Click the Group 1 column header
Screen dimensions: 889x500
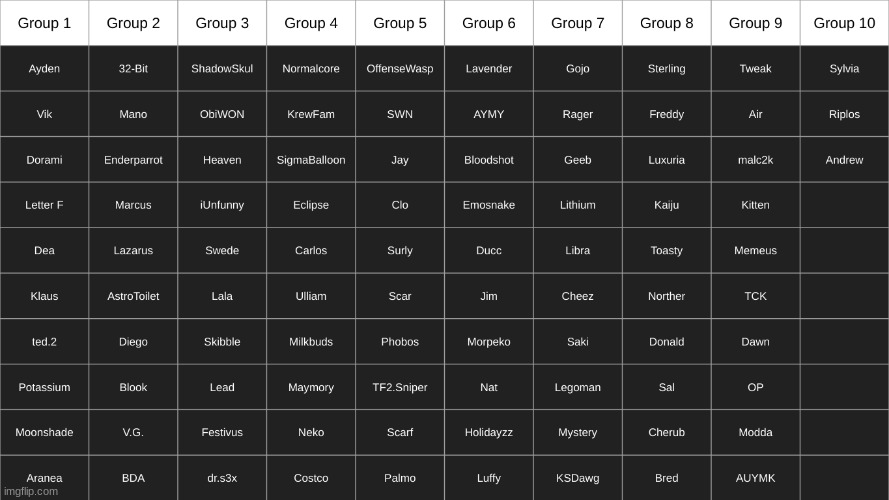44,23
